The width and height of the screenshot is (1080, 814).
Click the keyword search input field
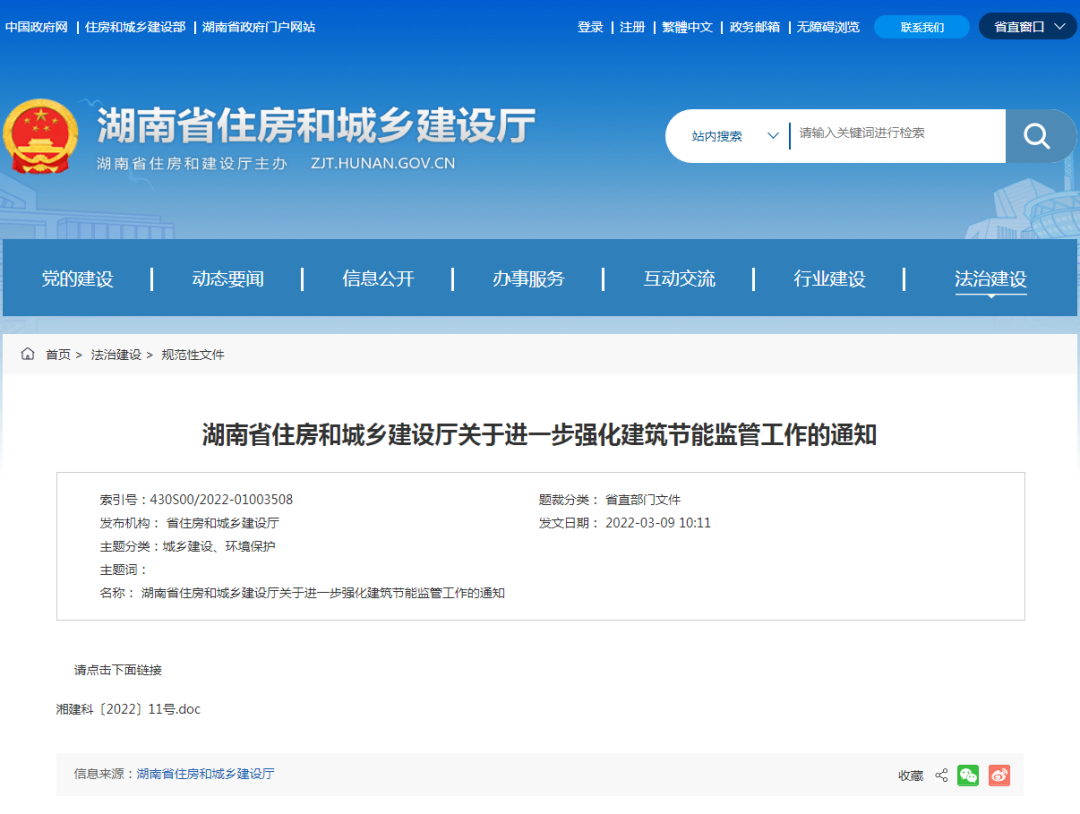click(x=895, y=133)
